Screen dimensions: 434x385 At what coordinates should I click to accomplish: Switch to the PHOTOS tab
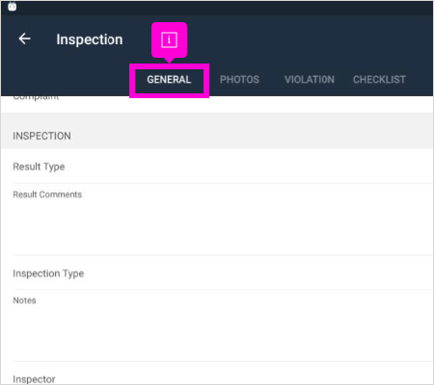239,80
